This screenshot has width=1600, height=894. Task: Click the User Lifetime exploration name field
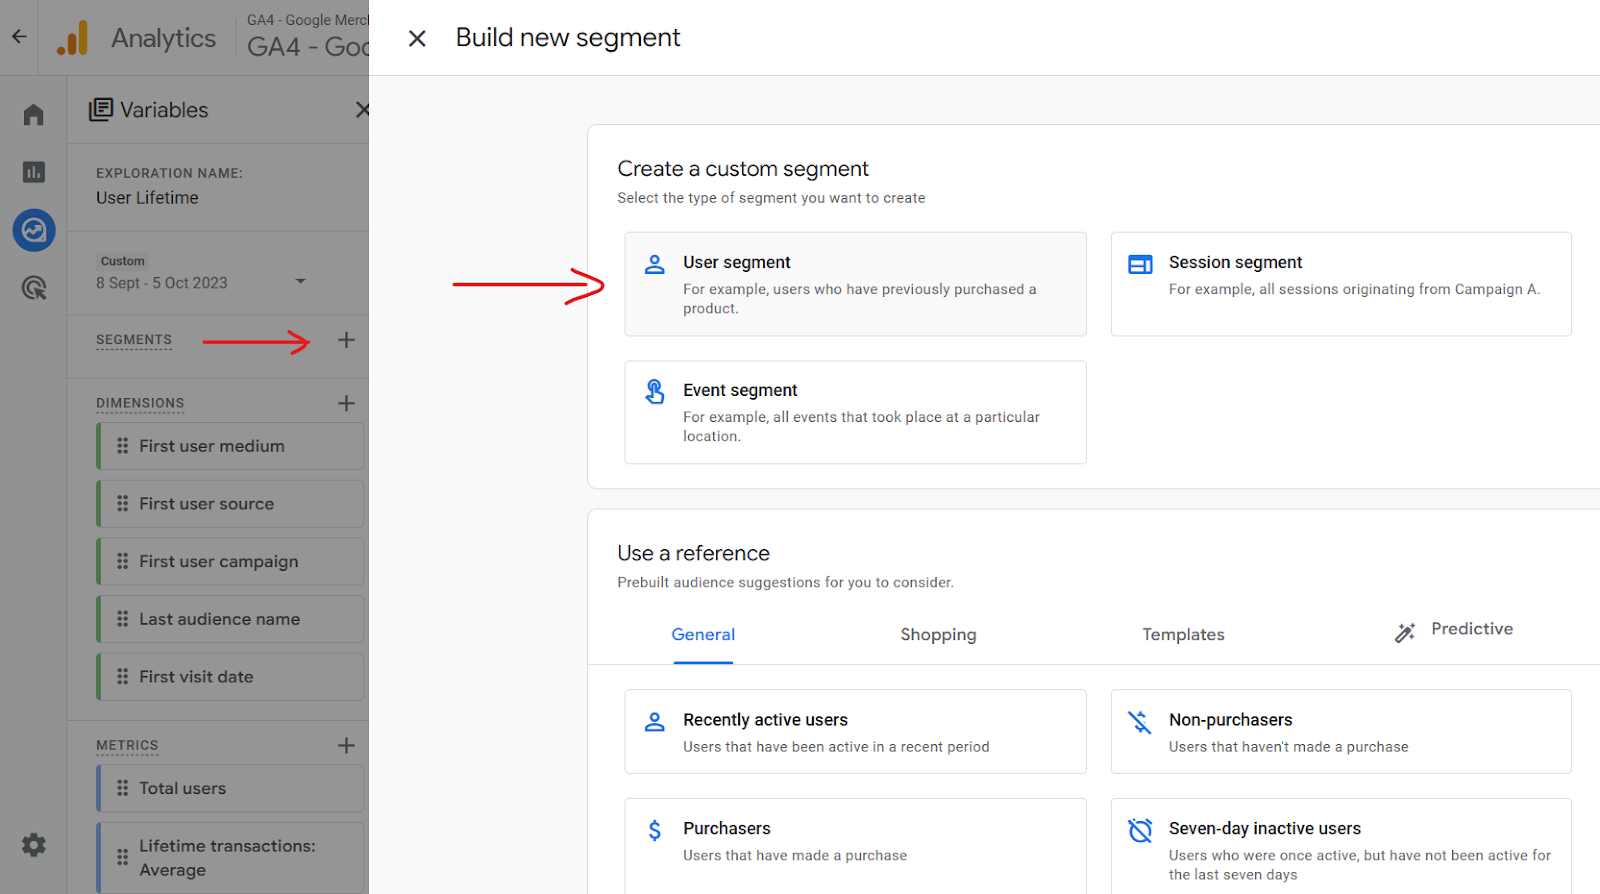147,198
